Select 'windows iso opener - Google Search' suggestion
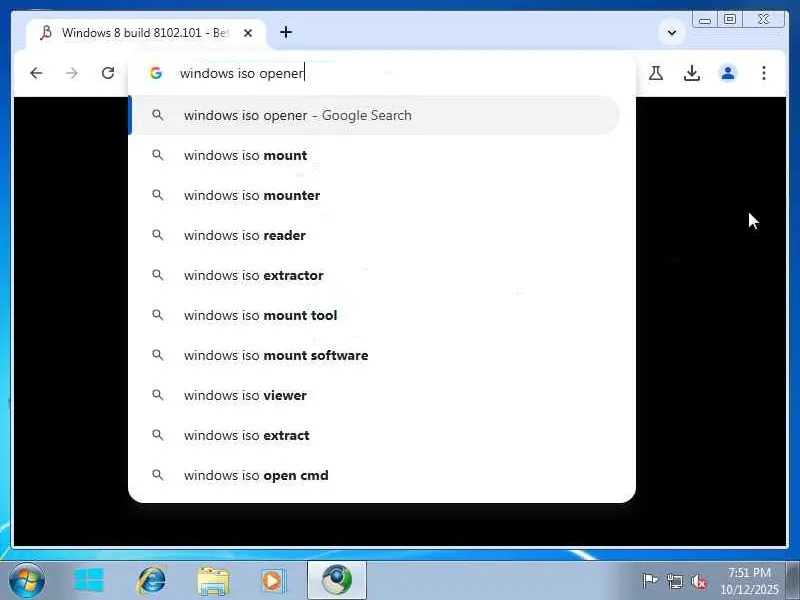 376,115
